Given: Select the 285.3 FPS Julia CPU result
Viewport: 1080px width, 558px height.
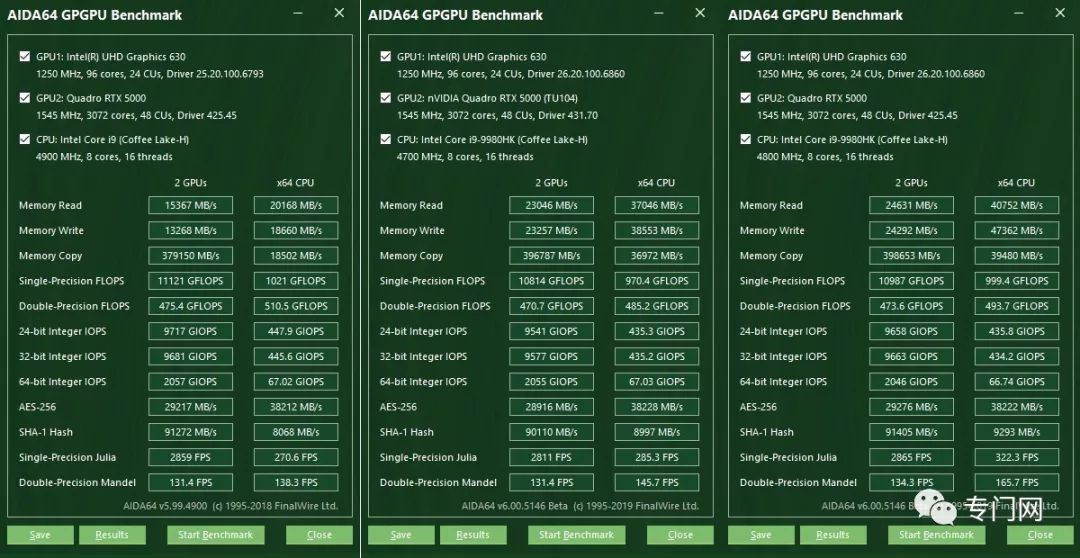Looking at the screenshot, I should coord(657,457).
